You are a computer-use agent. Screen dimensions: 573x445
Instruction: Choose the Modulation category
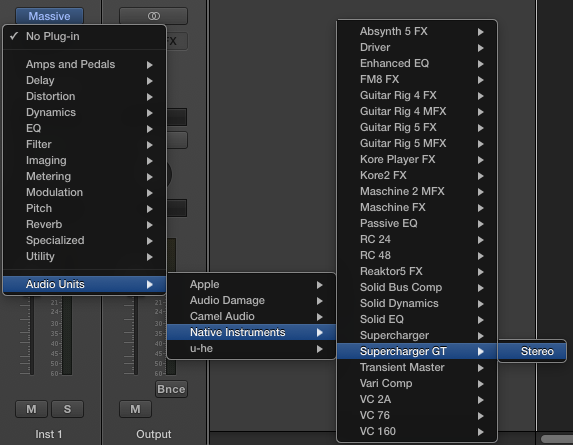(84, 193)
